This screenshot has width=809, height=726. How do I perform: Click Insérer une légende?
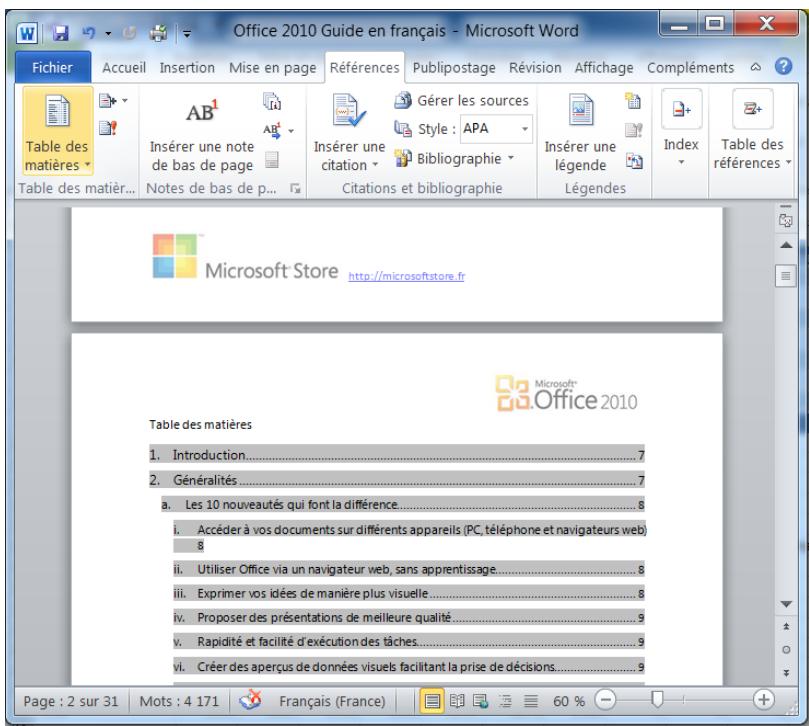tap(580, 132)
